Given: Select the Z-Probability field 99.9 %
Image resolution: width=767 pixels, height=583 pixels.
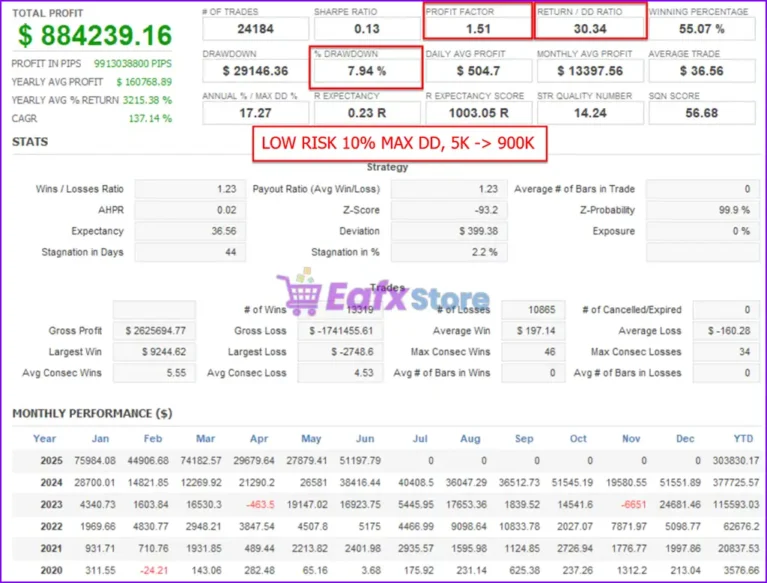Looking at the screenshot, I should (x=702, y=210).
